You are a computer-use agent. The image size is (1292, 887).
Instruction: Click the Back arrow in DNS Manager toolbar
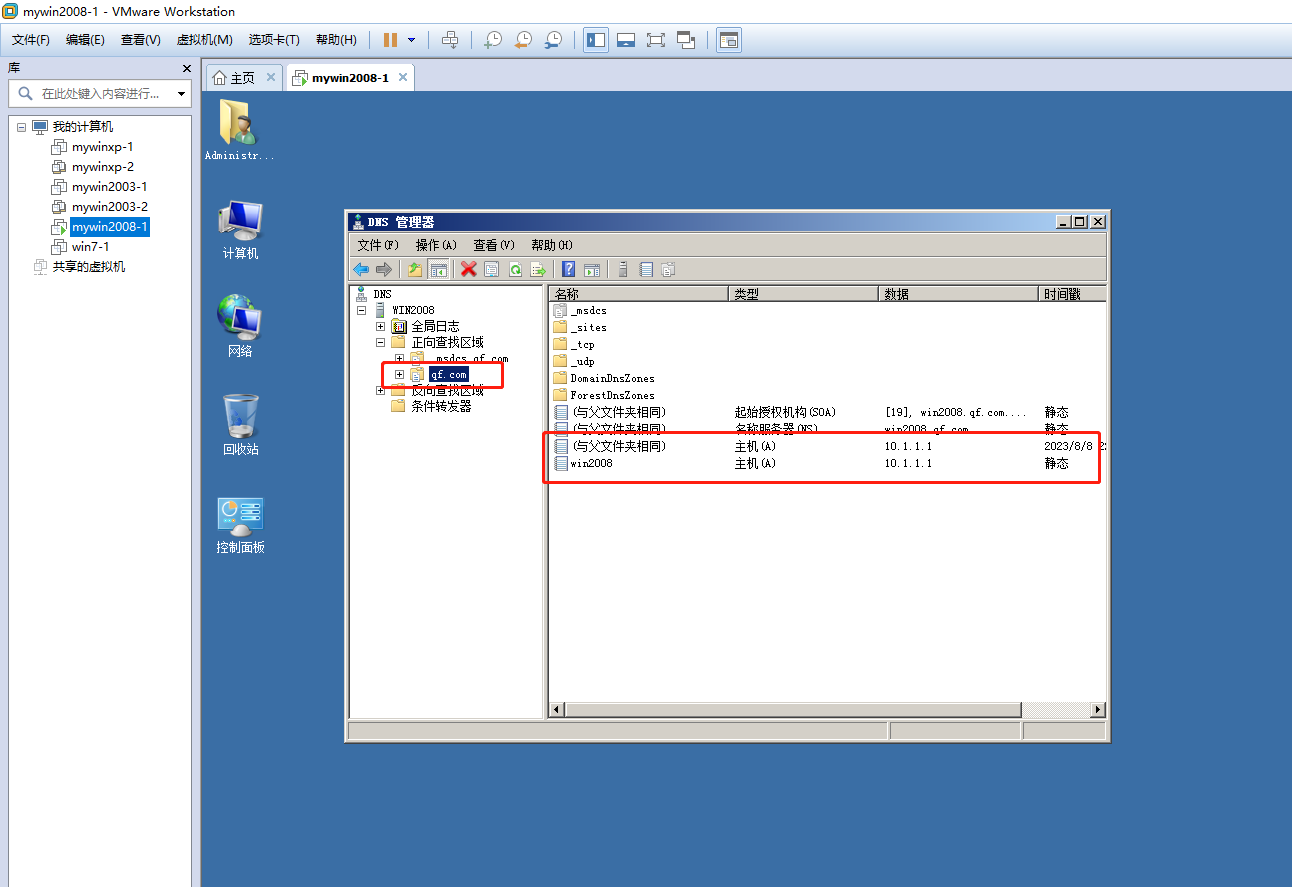click(361, 269)
